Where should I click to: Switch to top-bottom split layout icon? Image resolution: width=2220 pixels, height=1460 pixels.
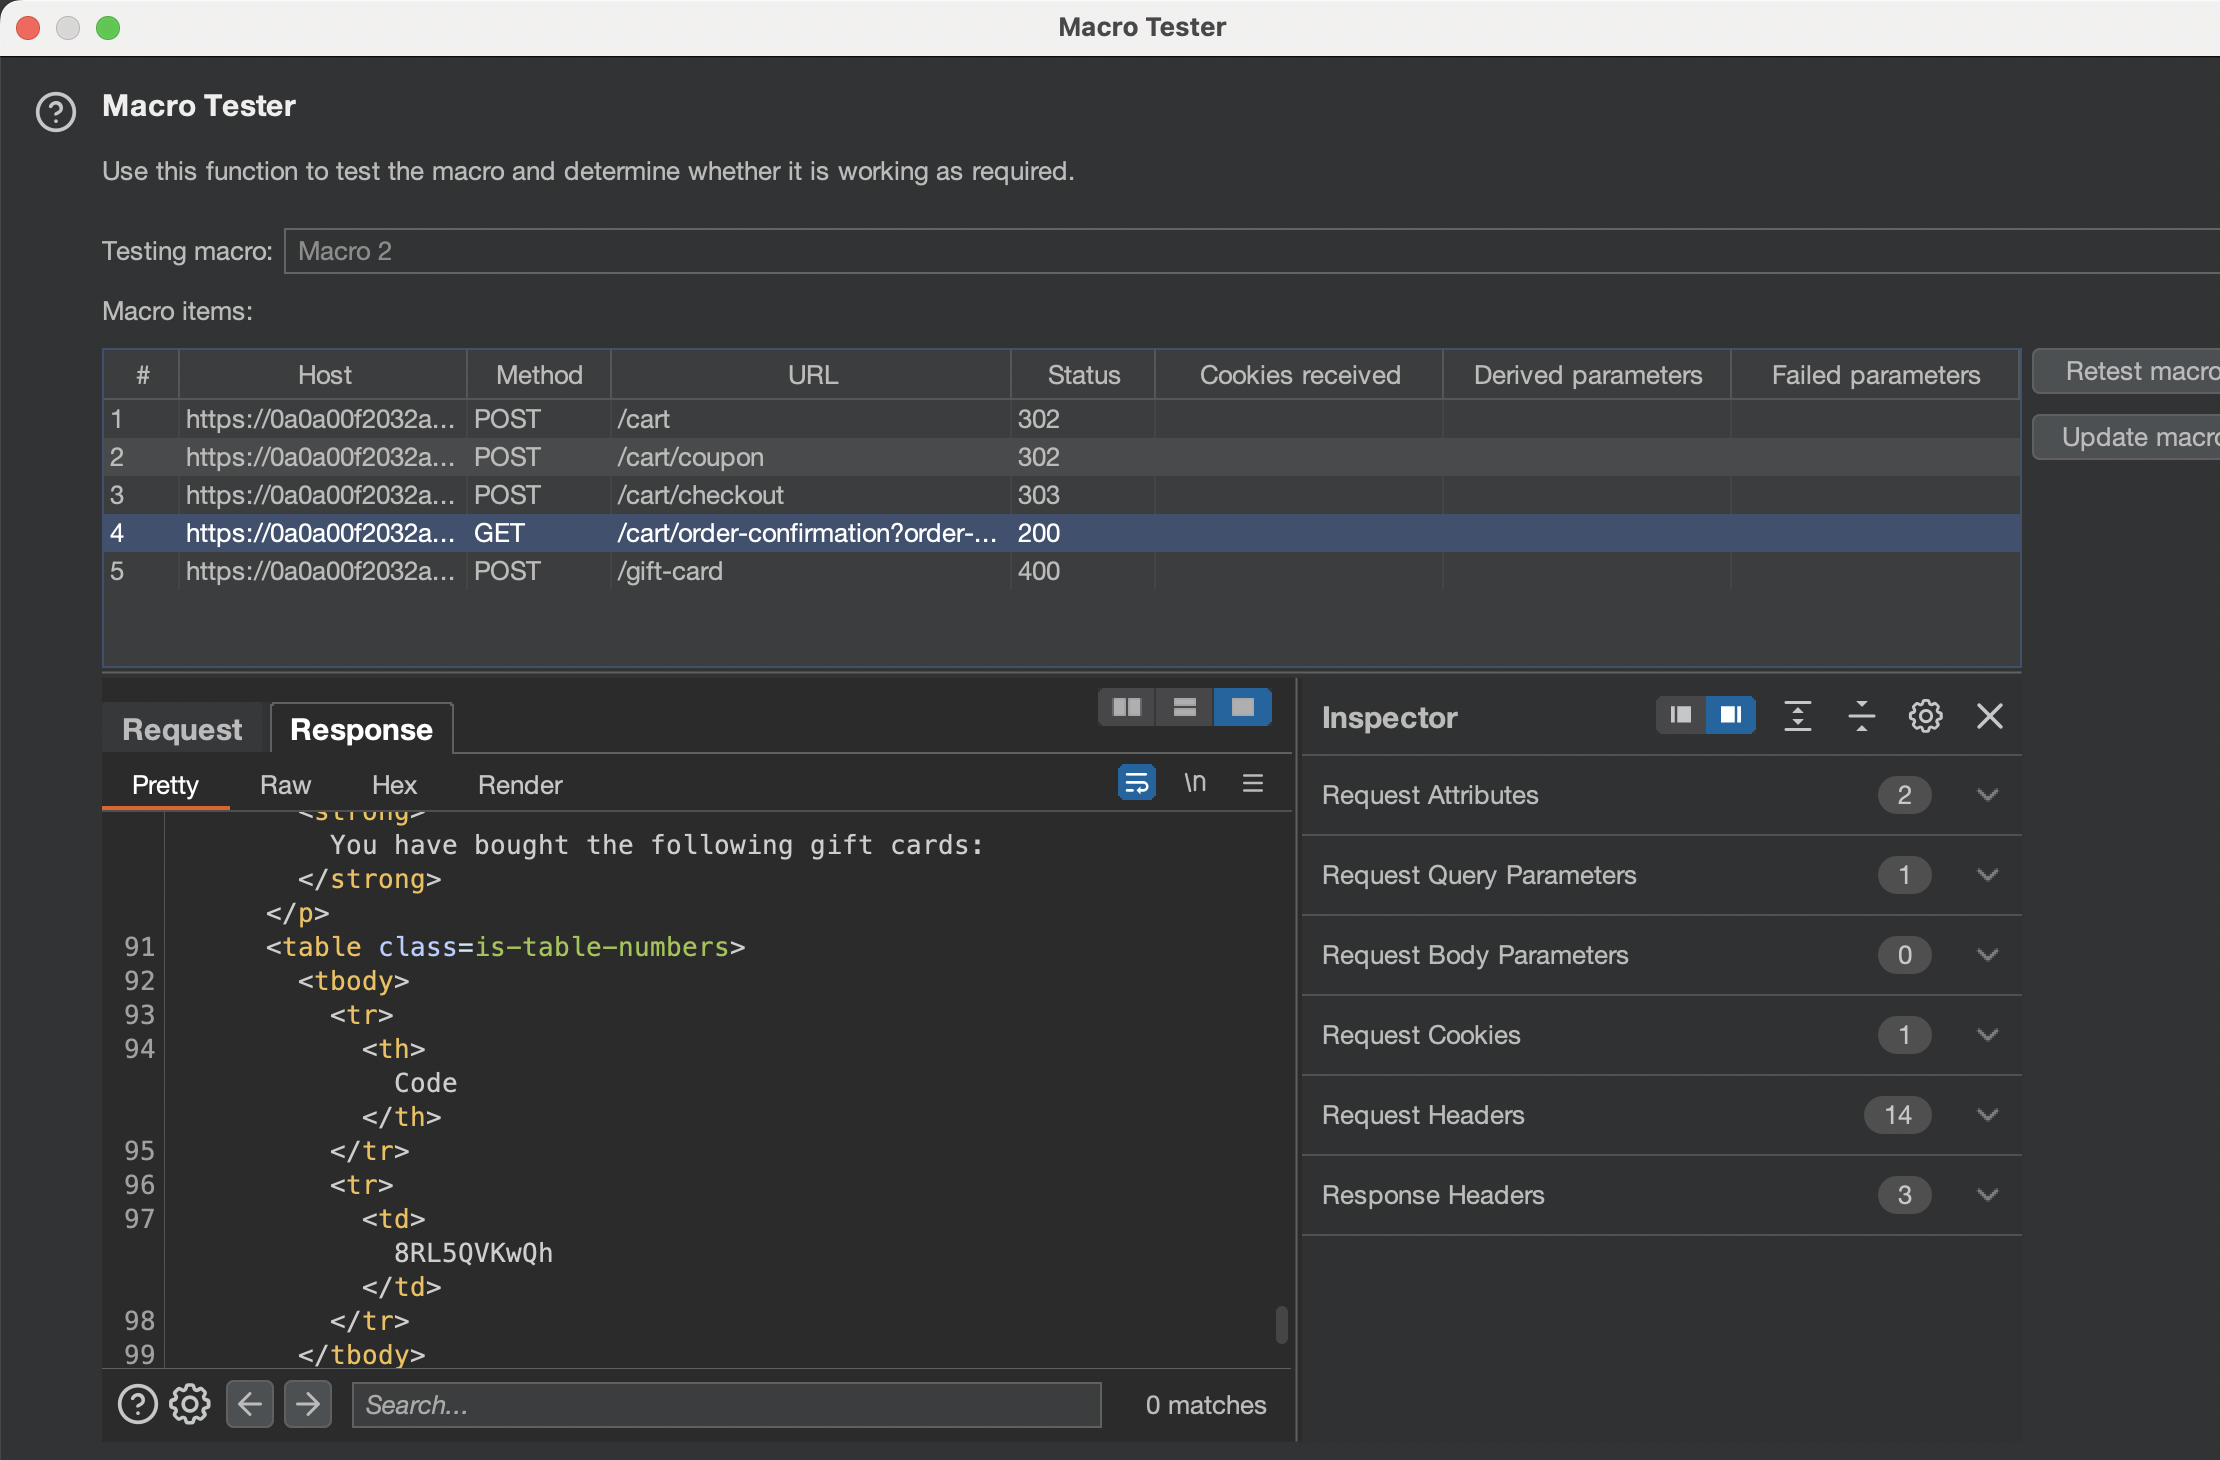point(1185,707)
